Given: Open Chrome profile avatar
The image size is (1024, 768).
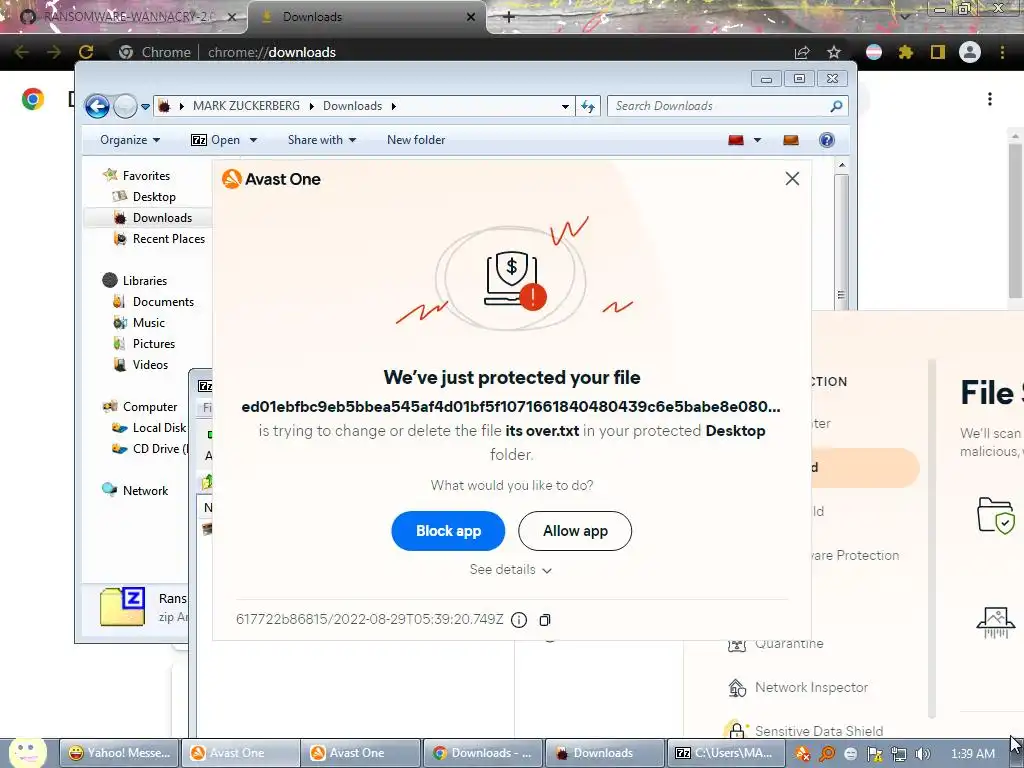Looking at the screenshot, I should point(970,52).
